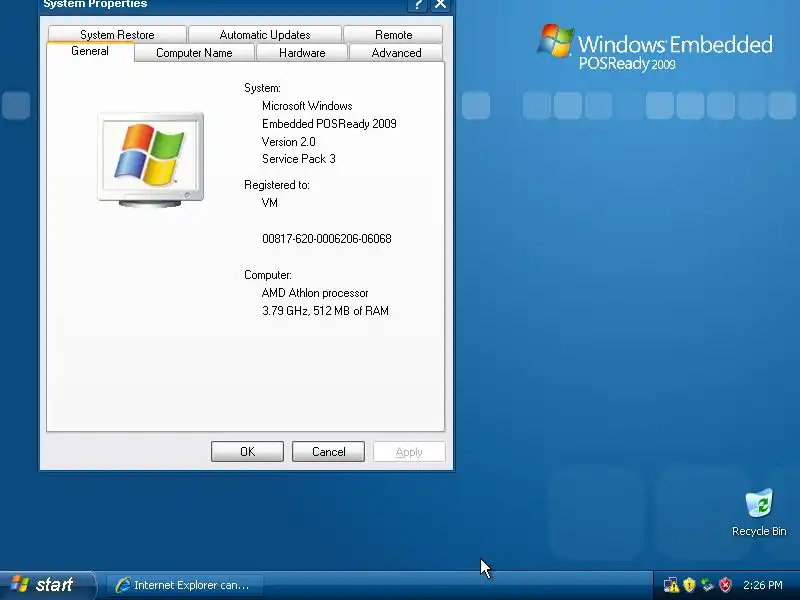Click the '3.79 GHz, 512 MB of RAM' line

tap(325, 311)
